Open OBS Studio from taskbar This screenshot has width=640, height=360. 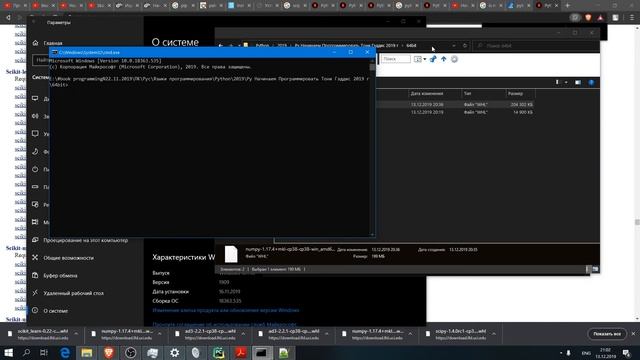[x=131, y=353]
